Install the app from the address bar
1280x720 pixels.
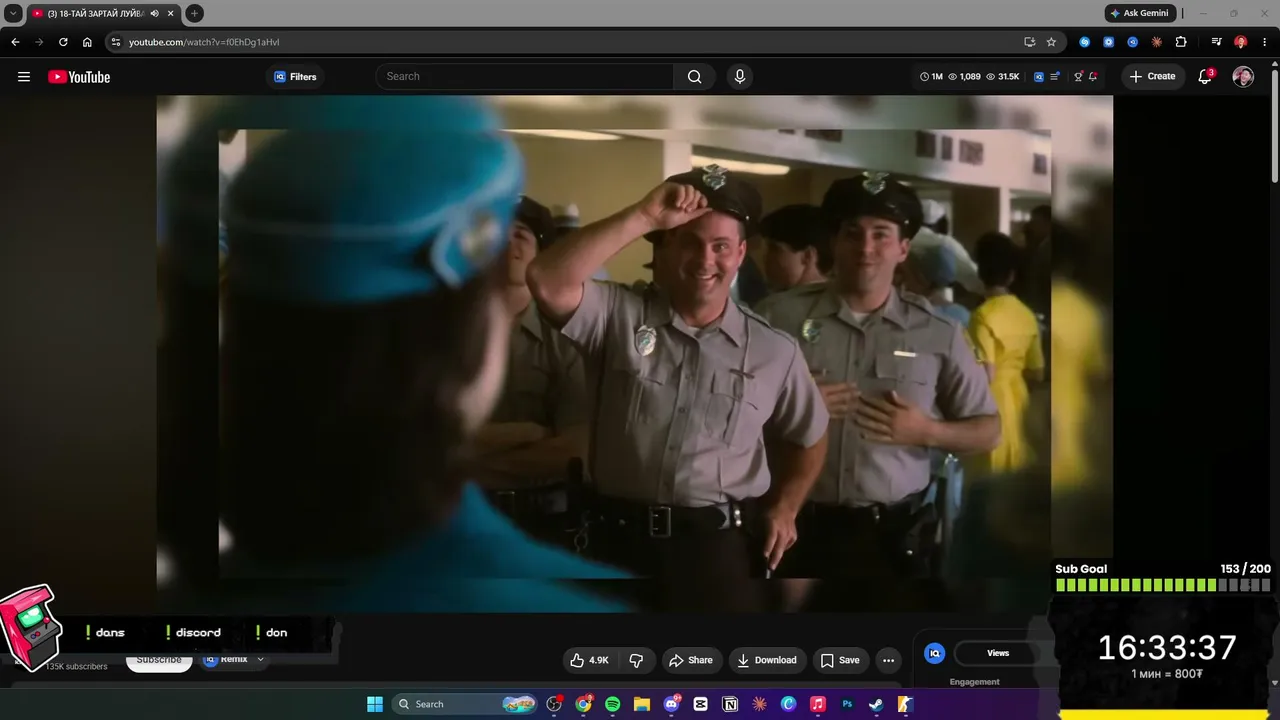(1030, 42)
